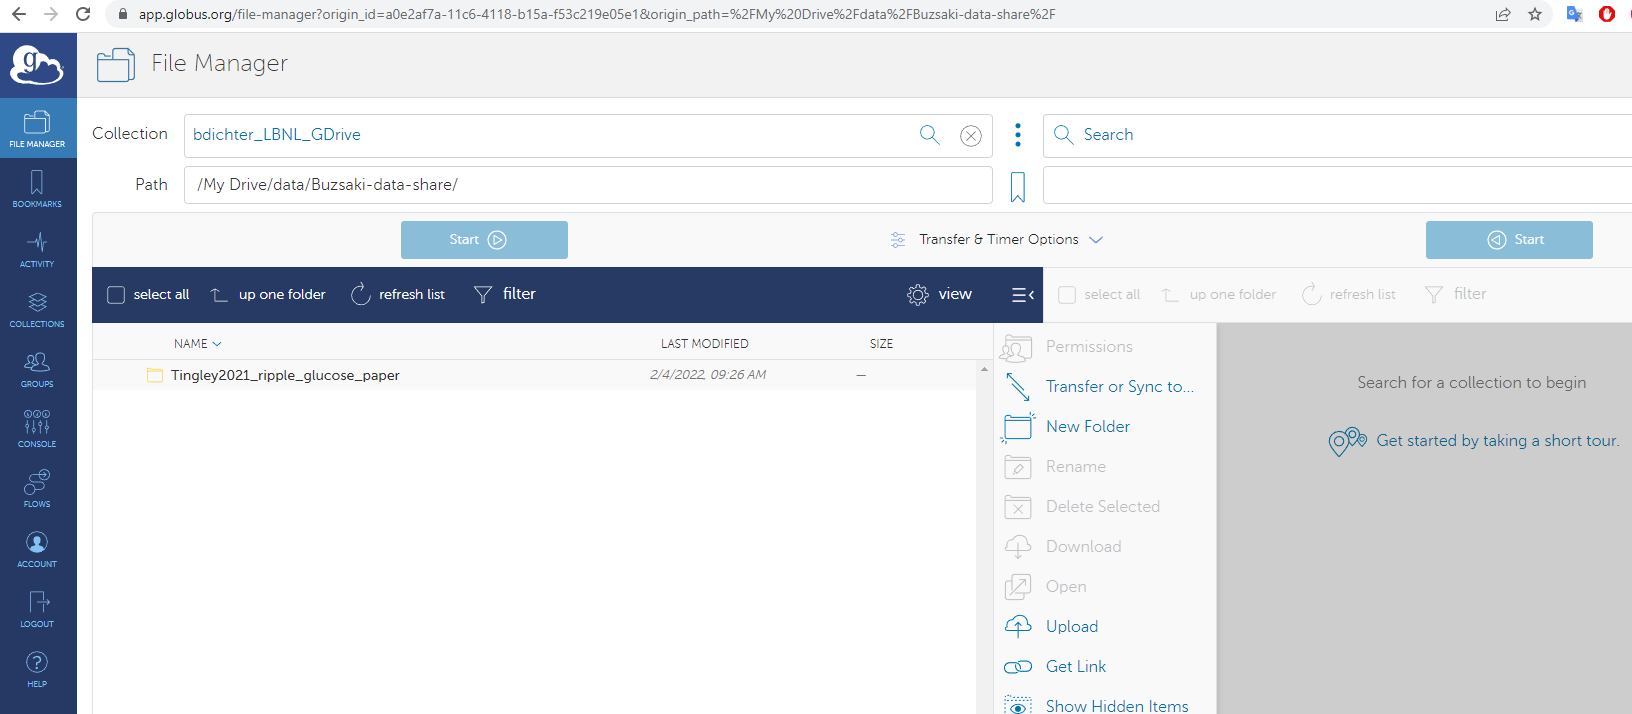The image size is (1632, 714).
Task: Open Groups in the sidebar
Action: pyautogui.click(x=38, y=368)
